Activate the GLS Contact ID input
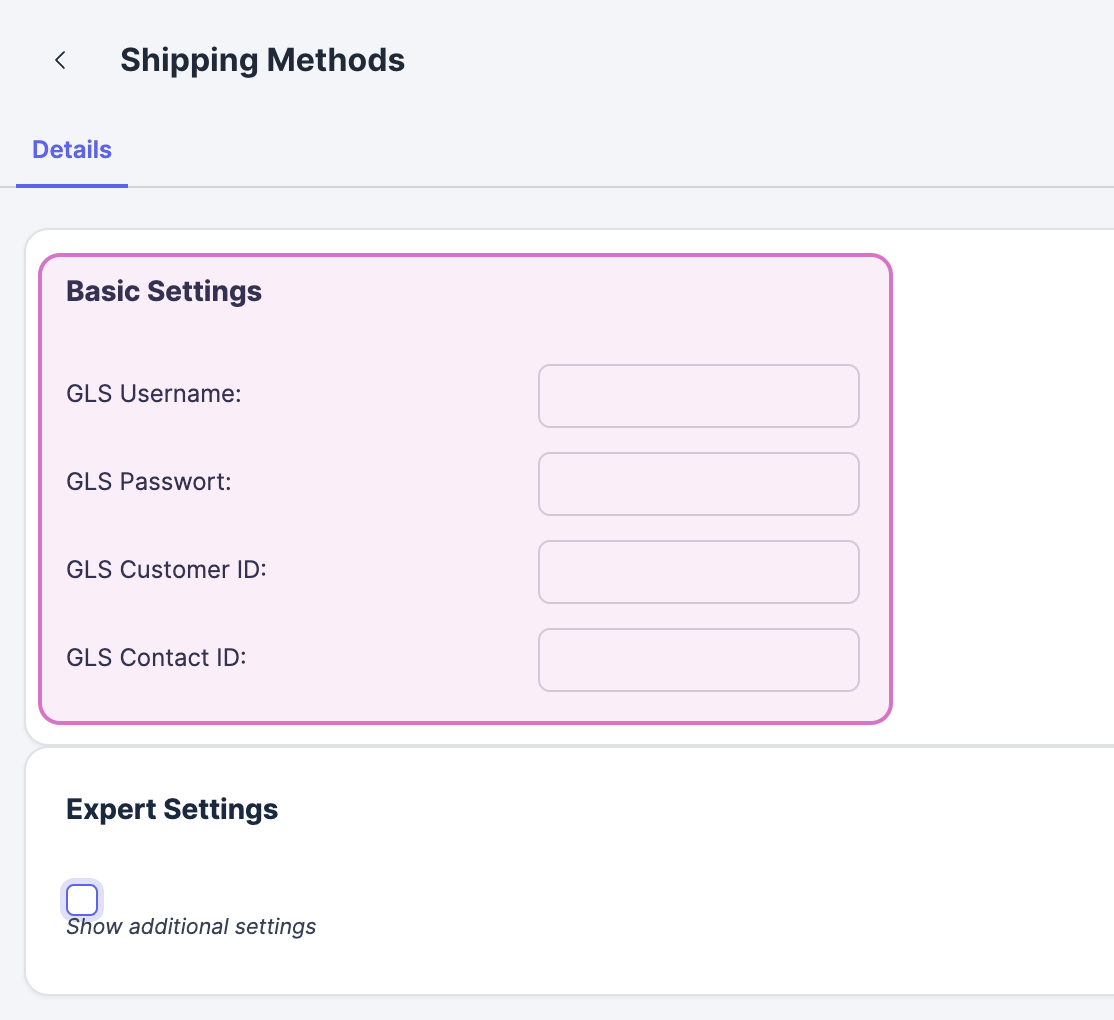This screenshot has width=1114, height=1020. pos(698,660)
